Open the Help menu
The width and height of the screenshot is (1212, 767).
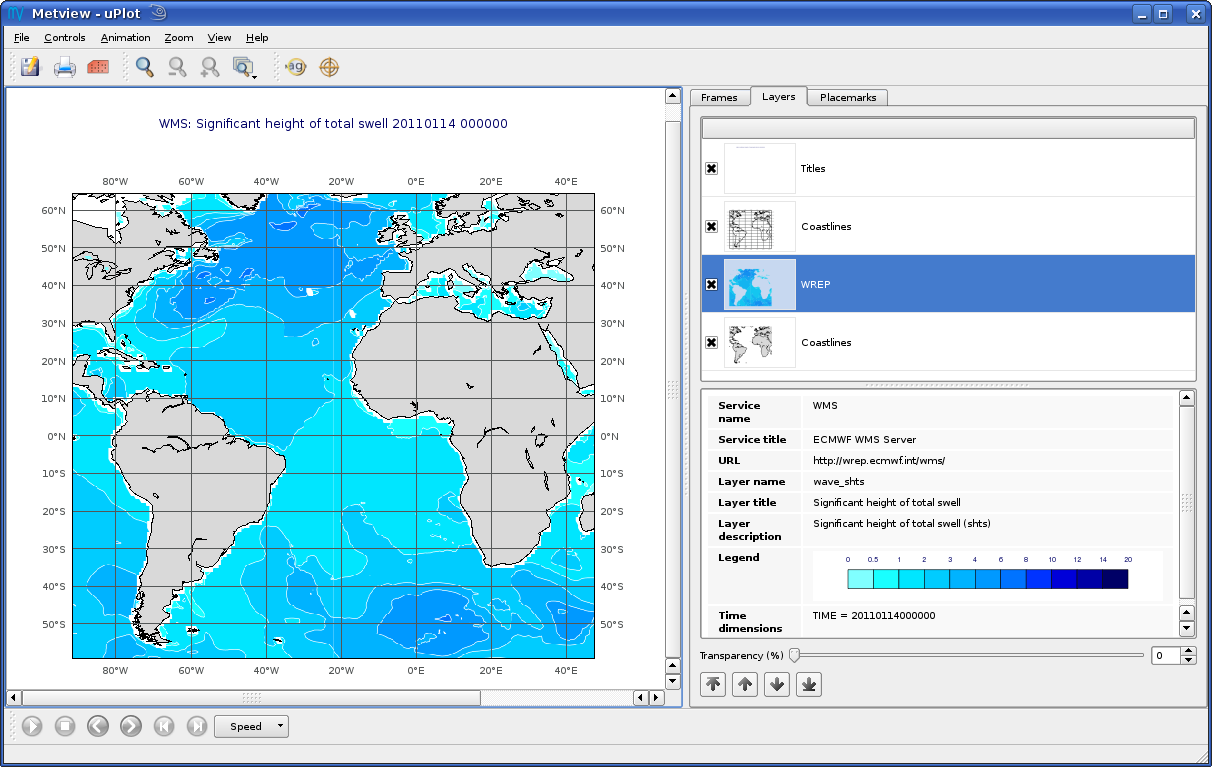tap(257, 38)
